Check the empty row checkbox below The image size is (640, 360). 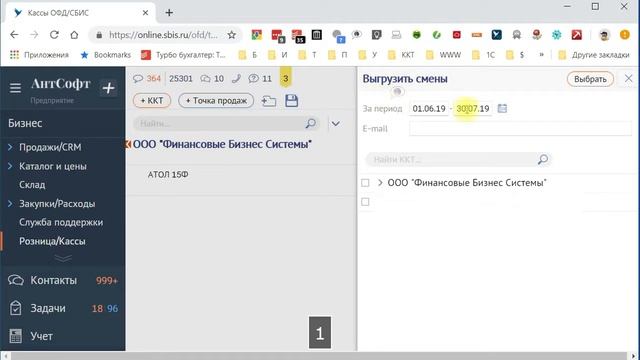pos(365,202)
